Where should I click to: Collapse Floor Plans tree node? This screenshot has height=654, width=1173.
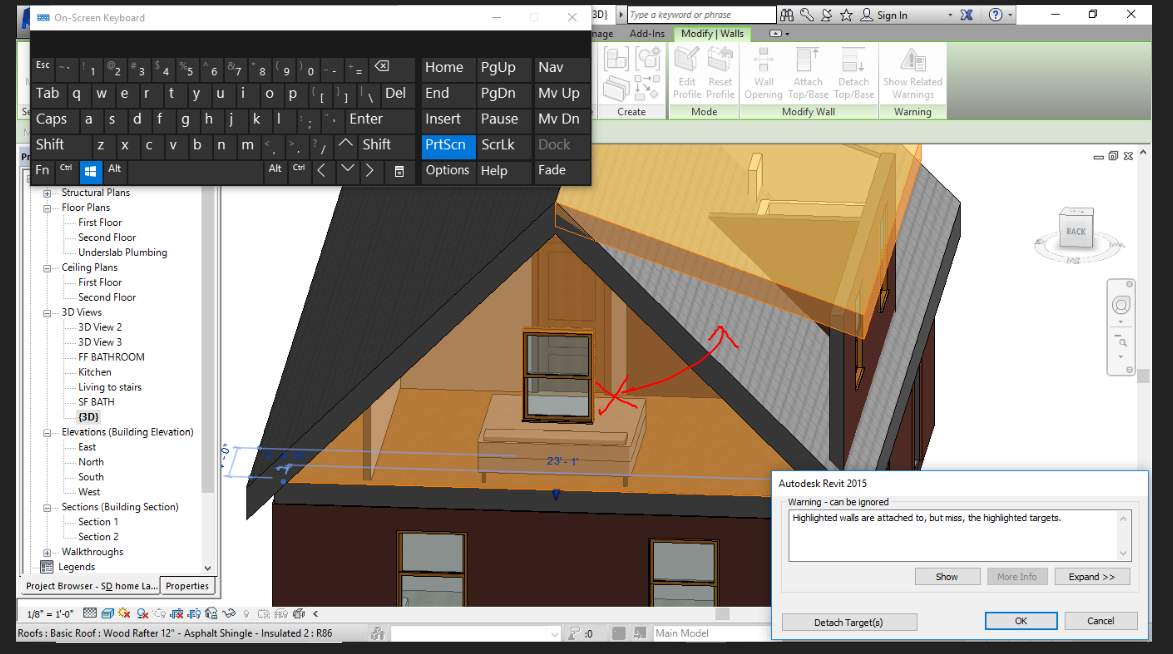[x=47, y=208]
